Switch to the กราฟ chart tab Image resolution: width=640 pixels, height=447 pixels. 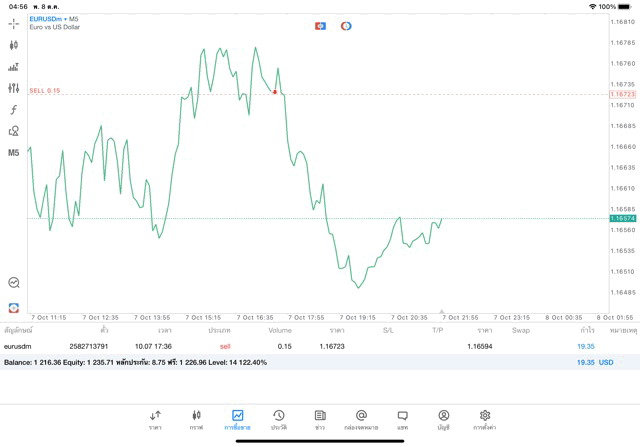(196, 419)
